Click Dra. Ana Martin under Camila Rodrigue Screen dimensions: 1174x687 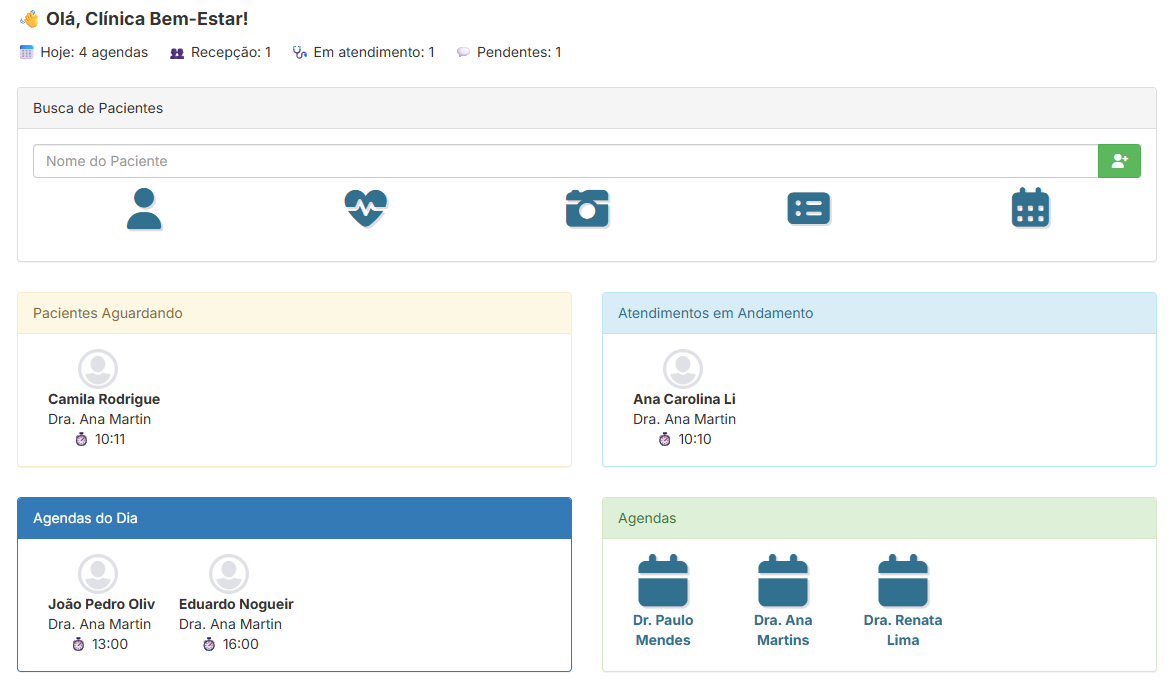tap(100, 419)
